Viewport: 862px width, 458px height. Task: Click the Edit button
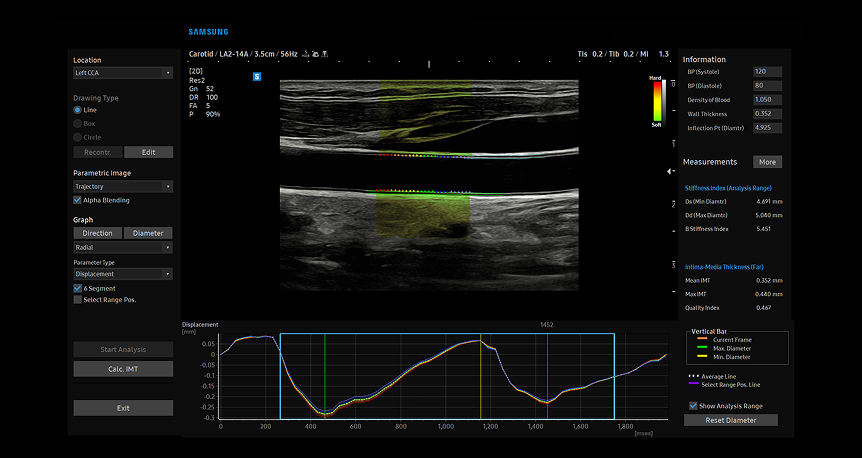tap(148, 152)
